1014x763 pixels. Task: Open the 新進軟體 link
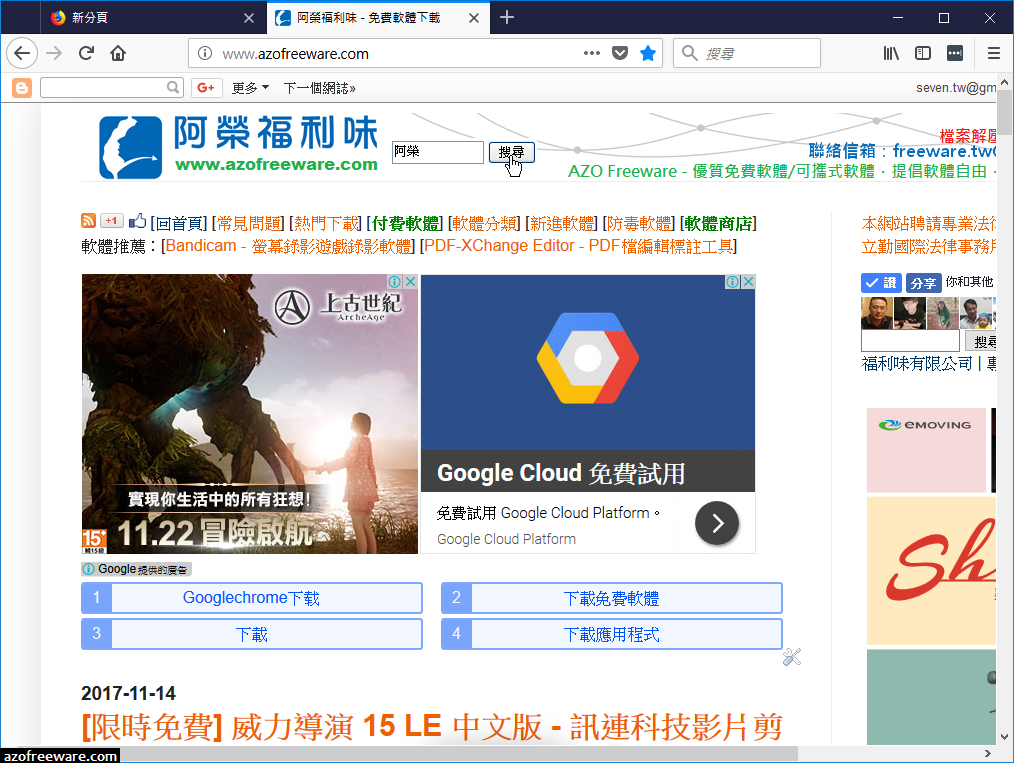pyautogui.click(x=562, y=224)
